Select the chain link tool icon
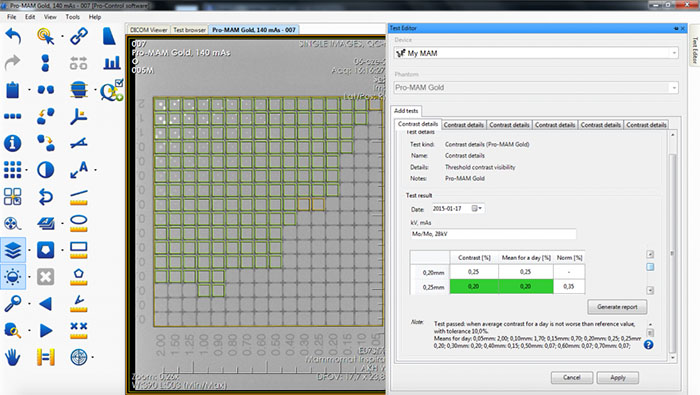Screen dimensions: 700x395 (x=79, y=36)
